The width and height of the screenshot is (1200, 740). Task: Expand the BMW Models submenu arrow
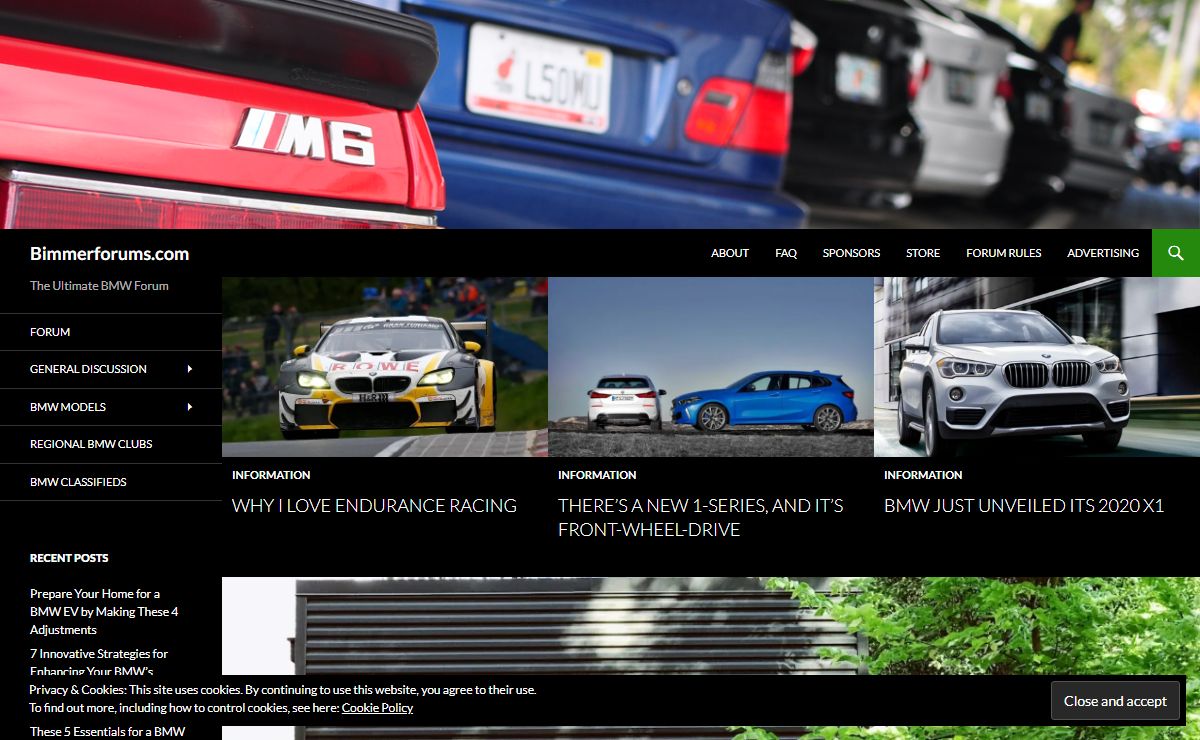190,407
